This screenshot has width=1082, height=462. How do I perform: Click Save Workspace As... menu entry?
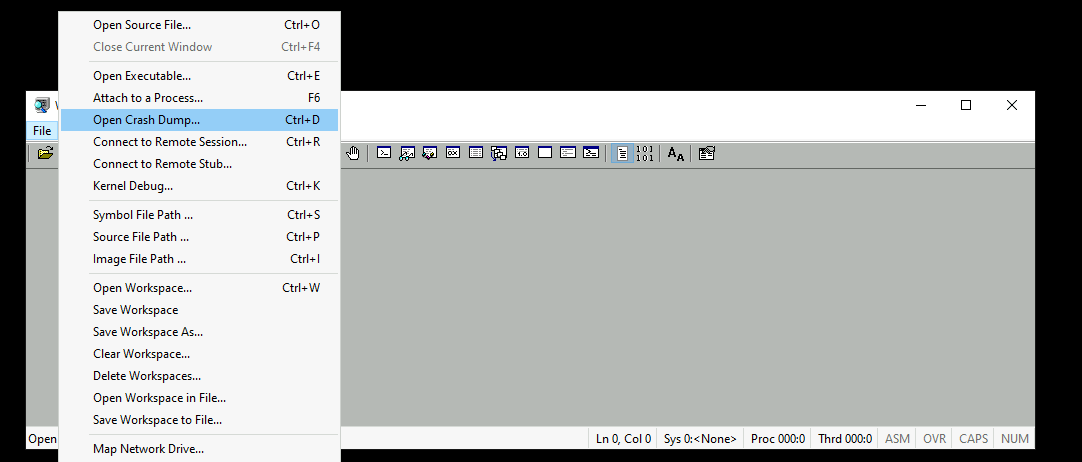click(x=199, y=332)
